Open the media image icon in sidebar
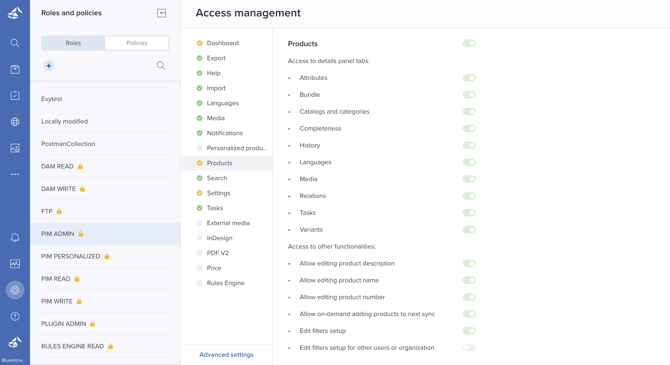Viewport: 670px width, 365px height. point(15,148)
